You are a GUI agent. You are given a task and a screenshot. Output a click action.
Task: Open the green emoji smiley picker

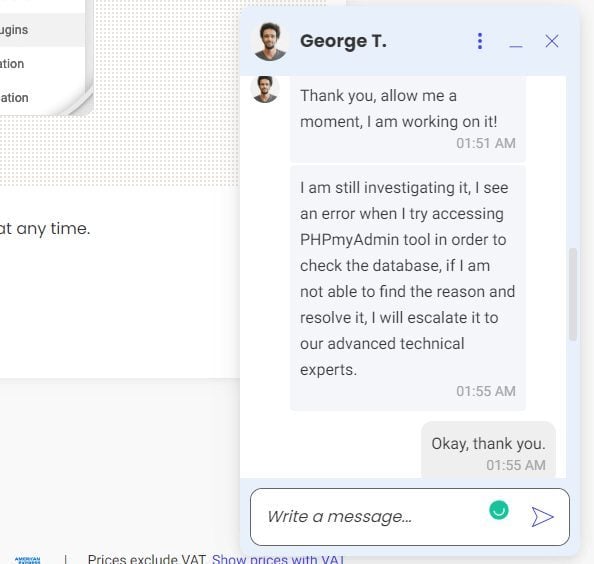coord(499,510)
